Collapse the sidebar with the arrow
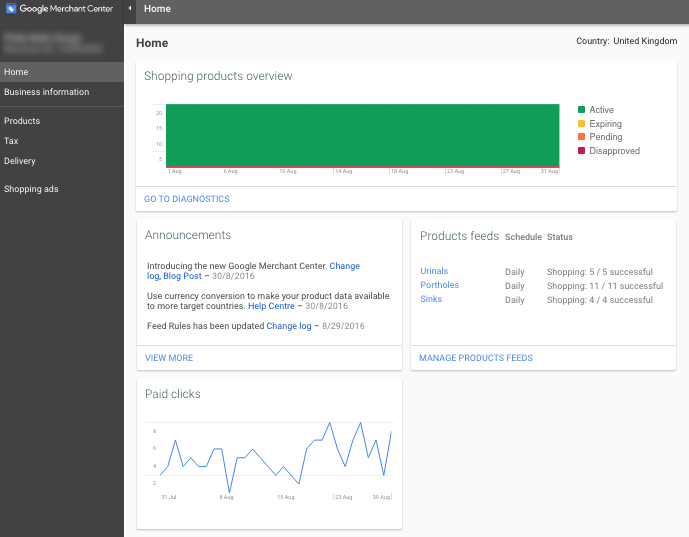The image size is (689, 537). click(x=129, y=9)
